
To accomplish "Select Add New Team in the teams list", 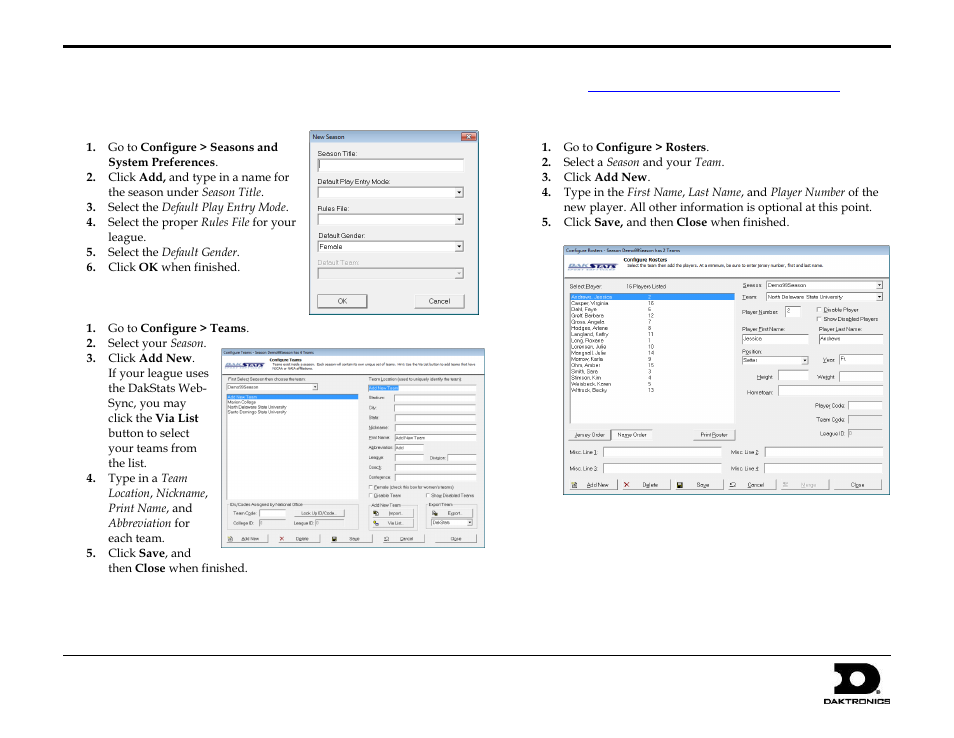I will click(x=292, y=397).
